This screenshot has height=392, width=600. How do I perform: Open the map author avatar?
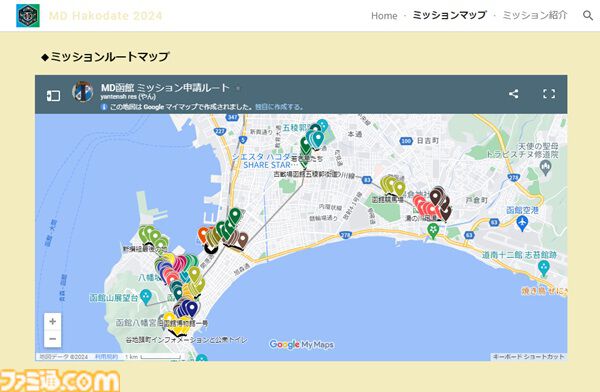(83, 91)
